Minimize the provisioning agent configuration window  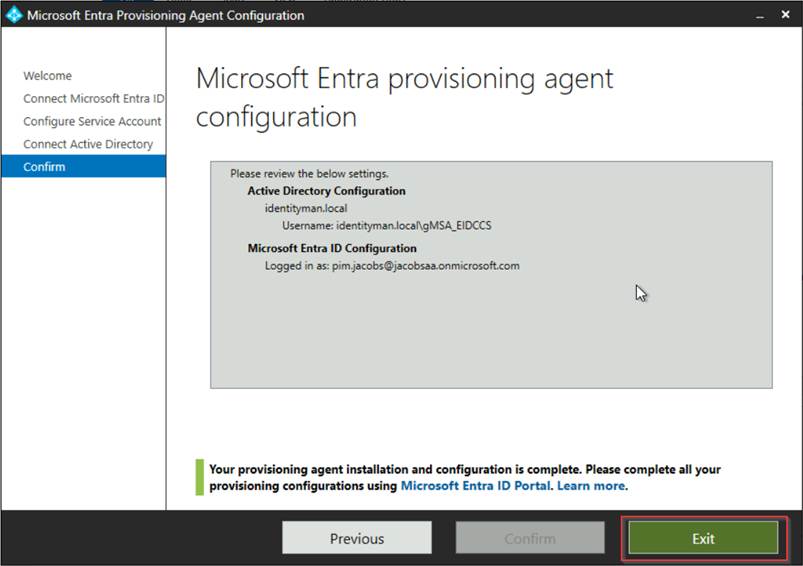tap(758, 15)
